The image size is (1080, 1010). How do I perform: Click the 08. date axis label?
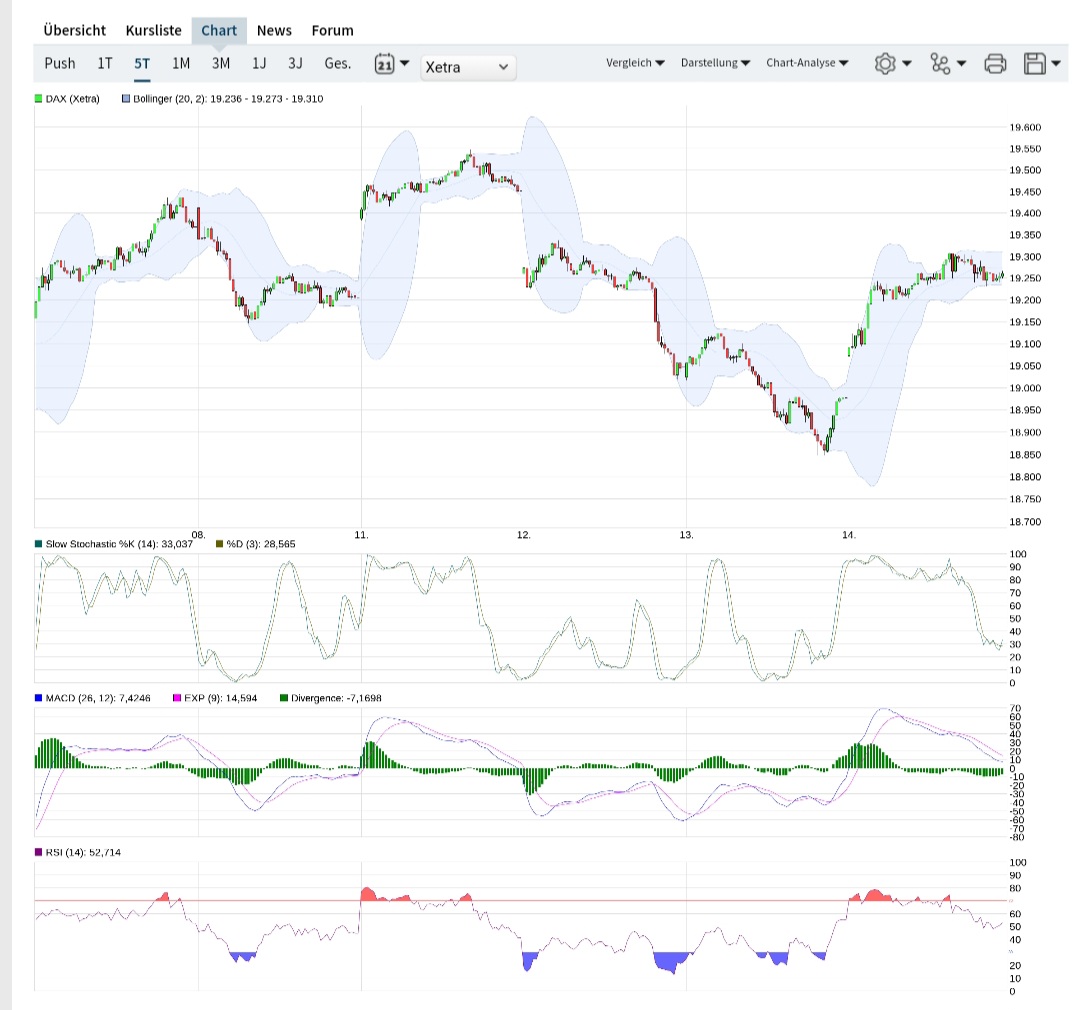[x=198, y=535]
